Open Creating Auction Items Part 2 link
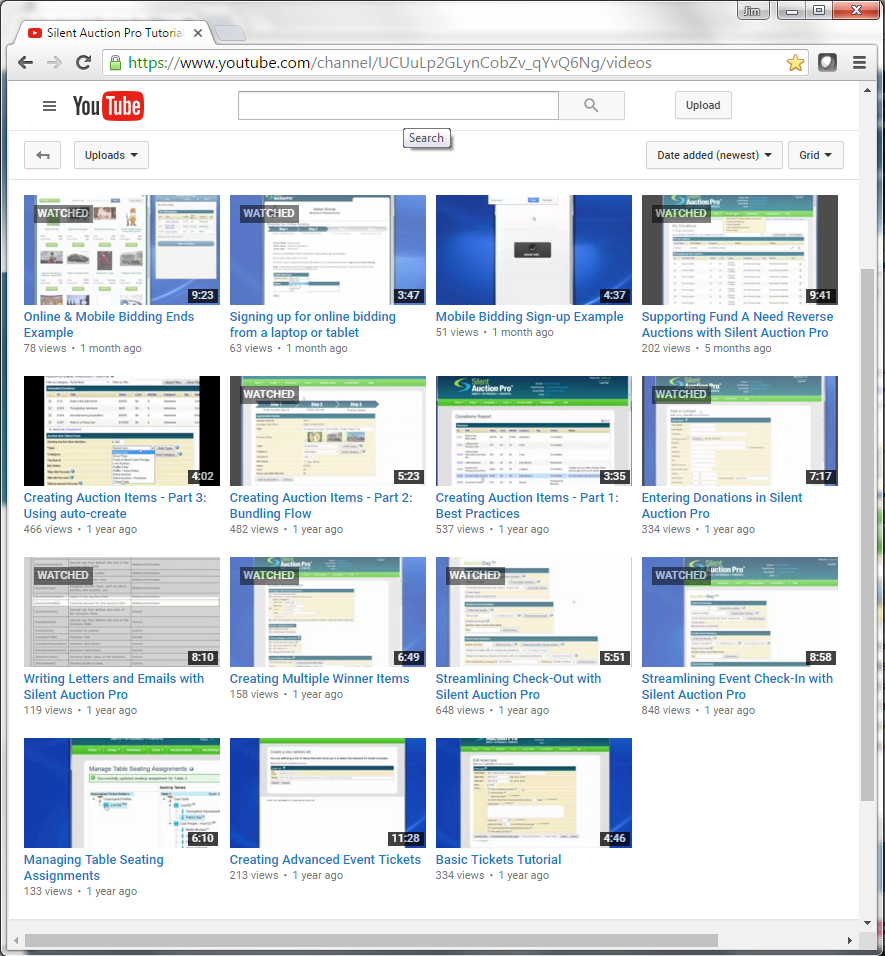 tap(321, 505)
